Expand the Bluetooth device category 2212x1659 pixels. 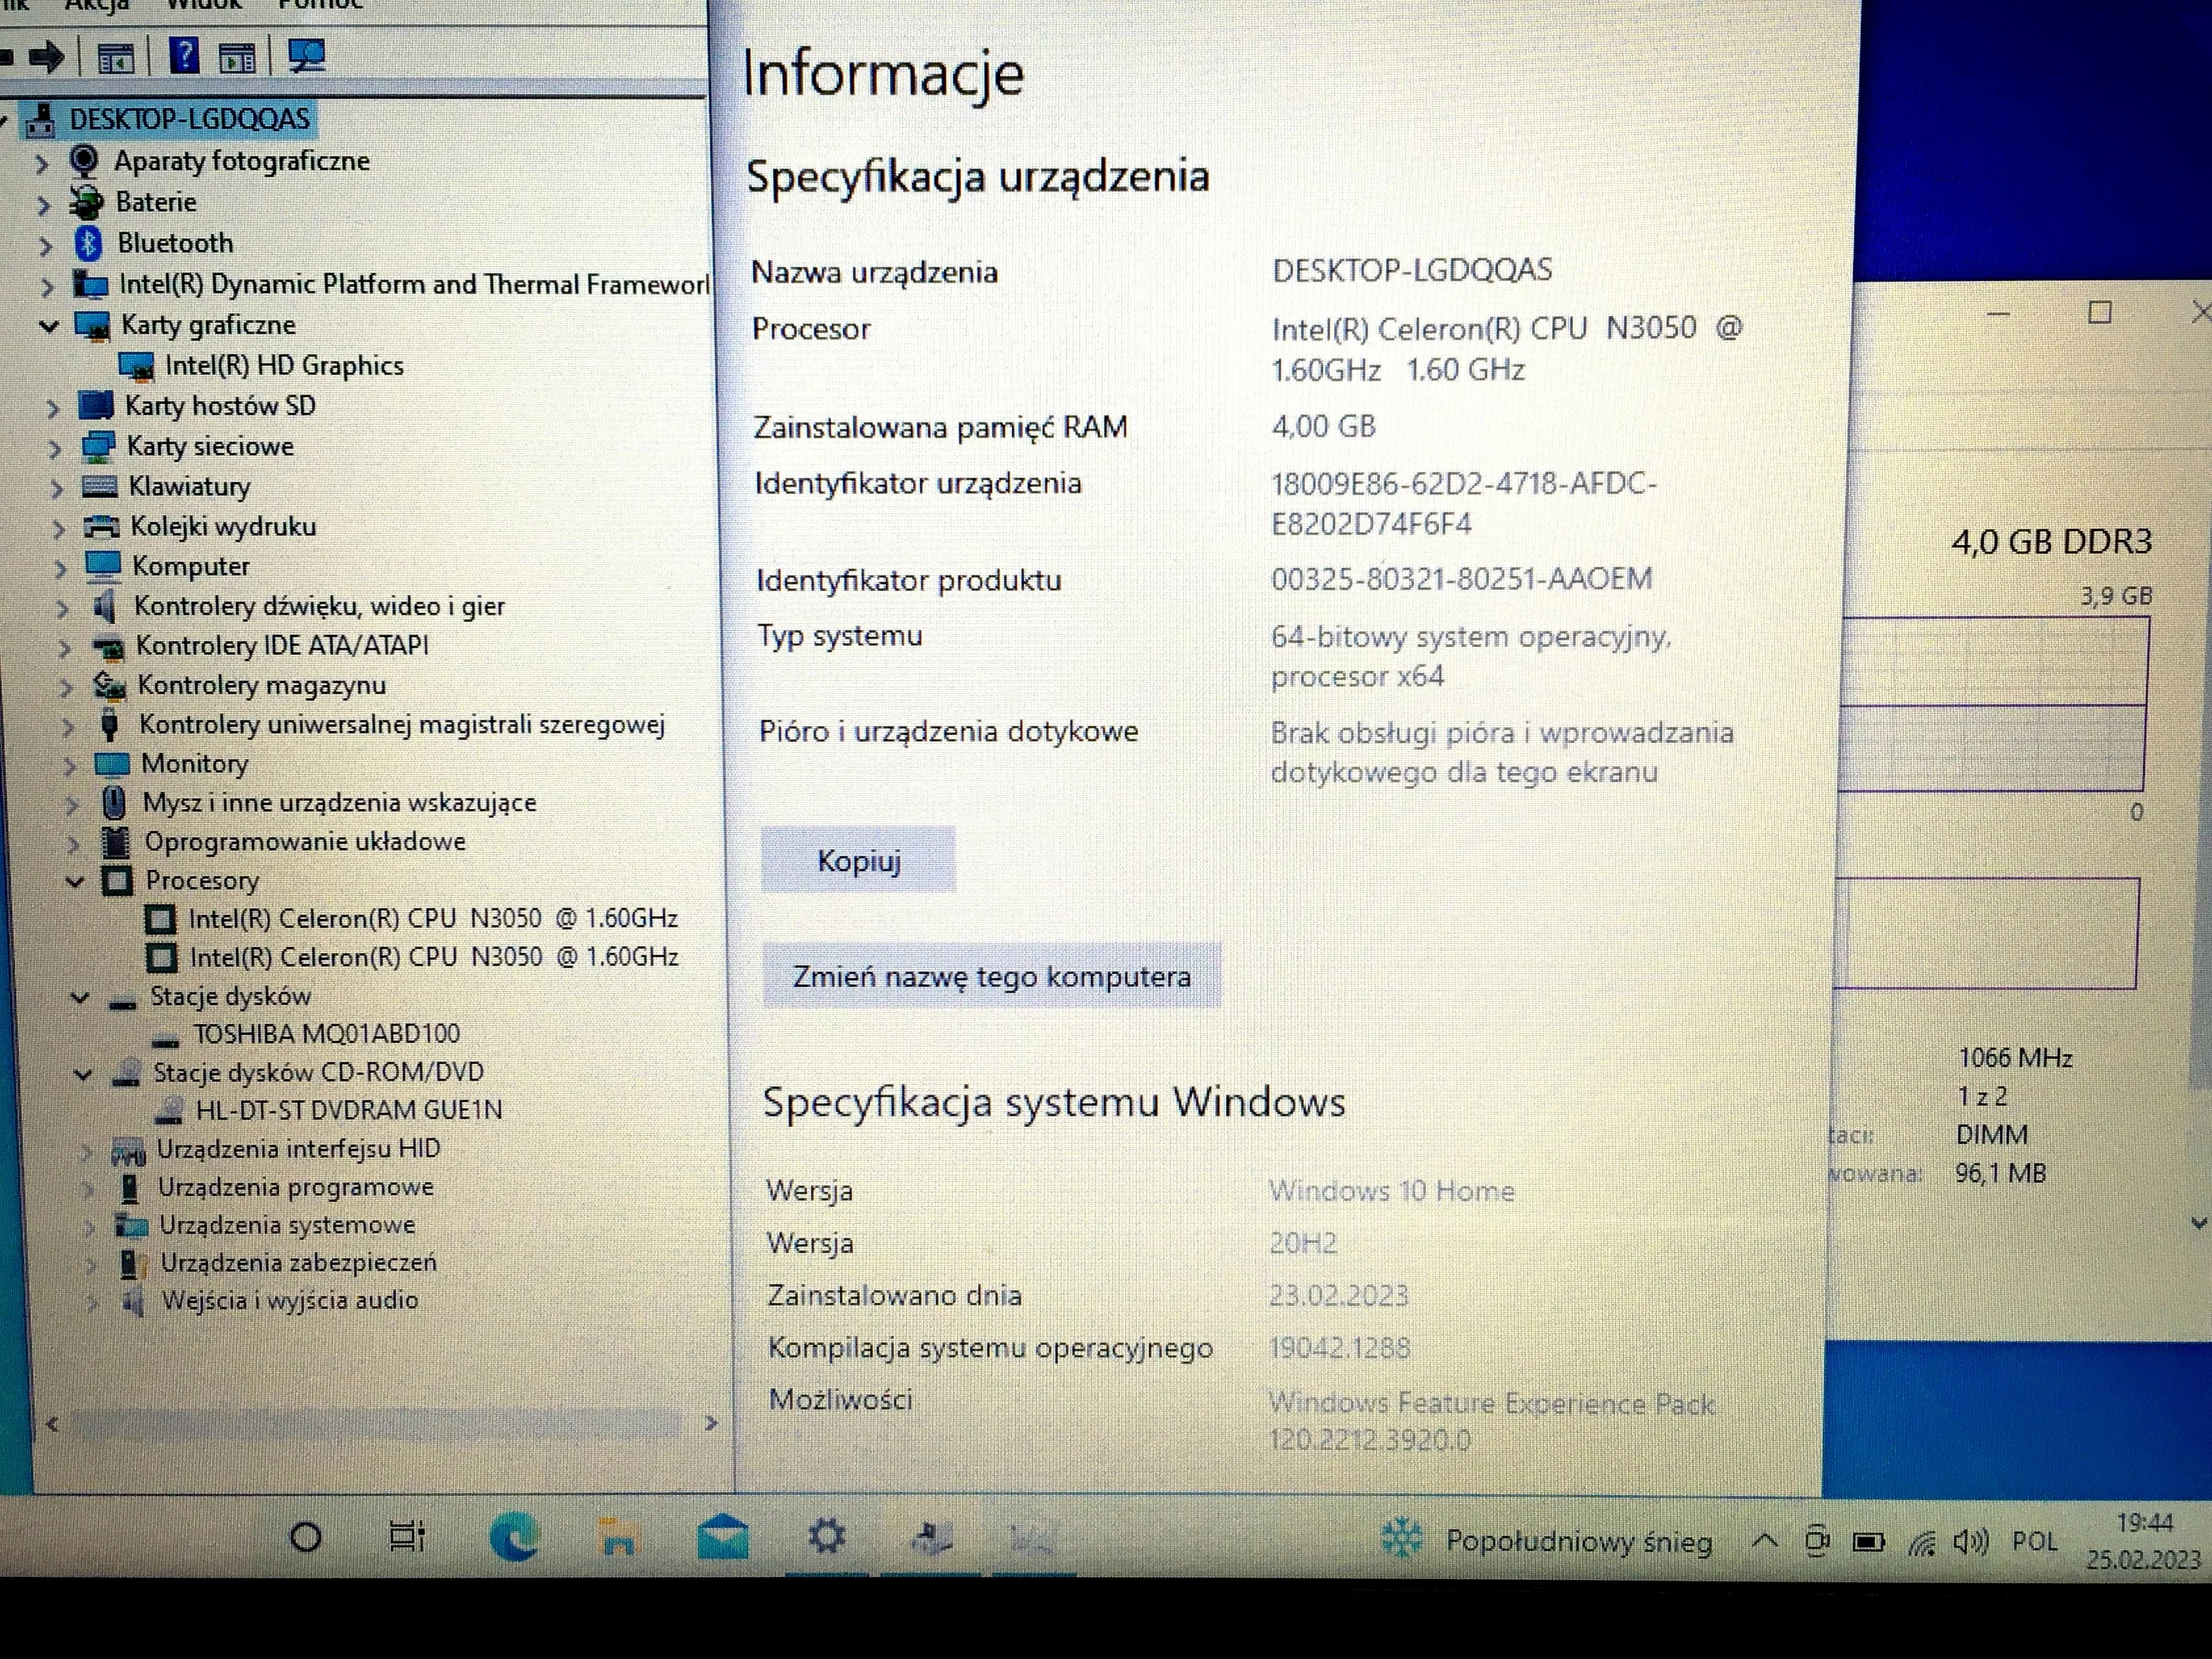[x=45, y=243]
